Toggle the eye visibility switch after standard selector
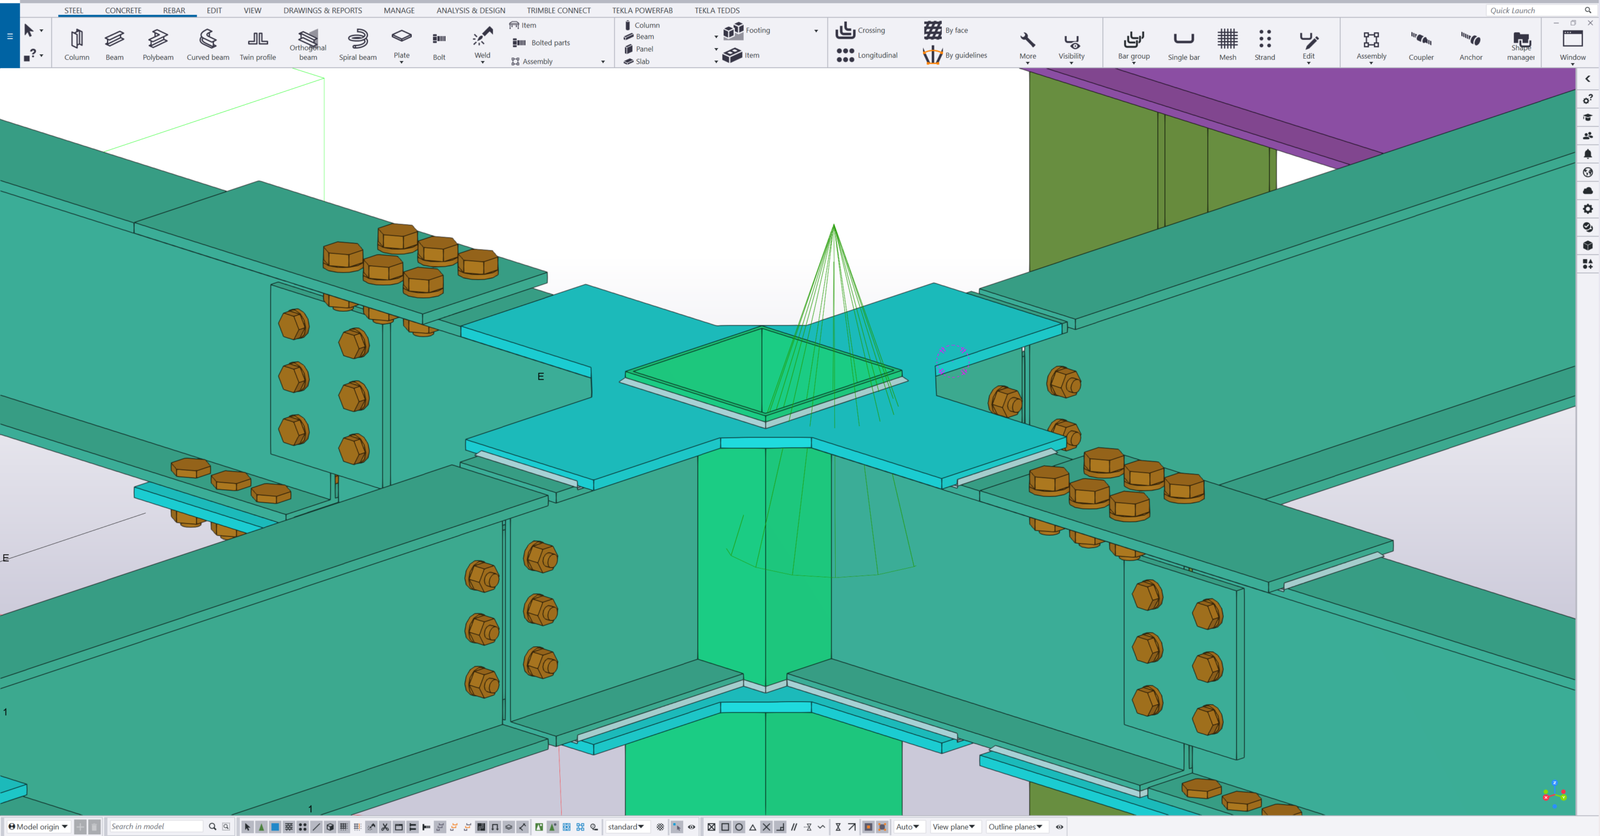 [691, 827]
